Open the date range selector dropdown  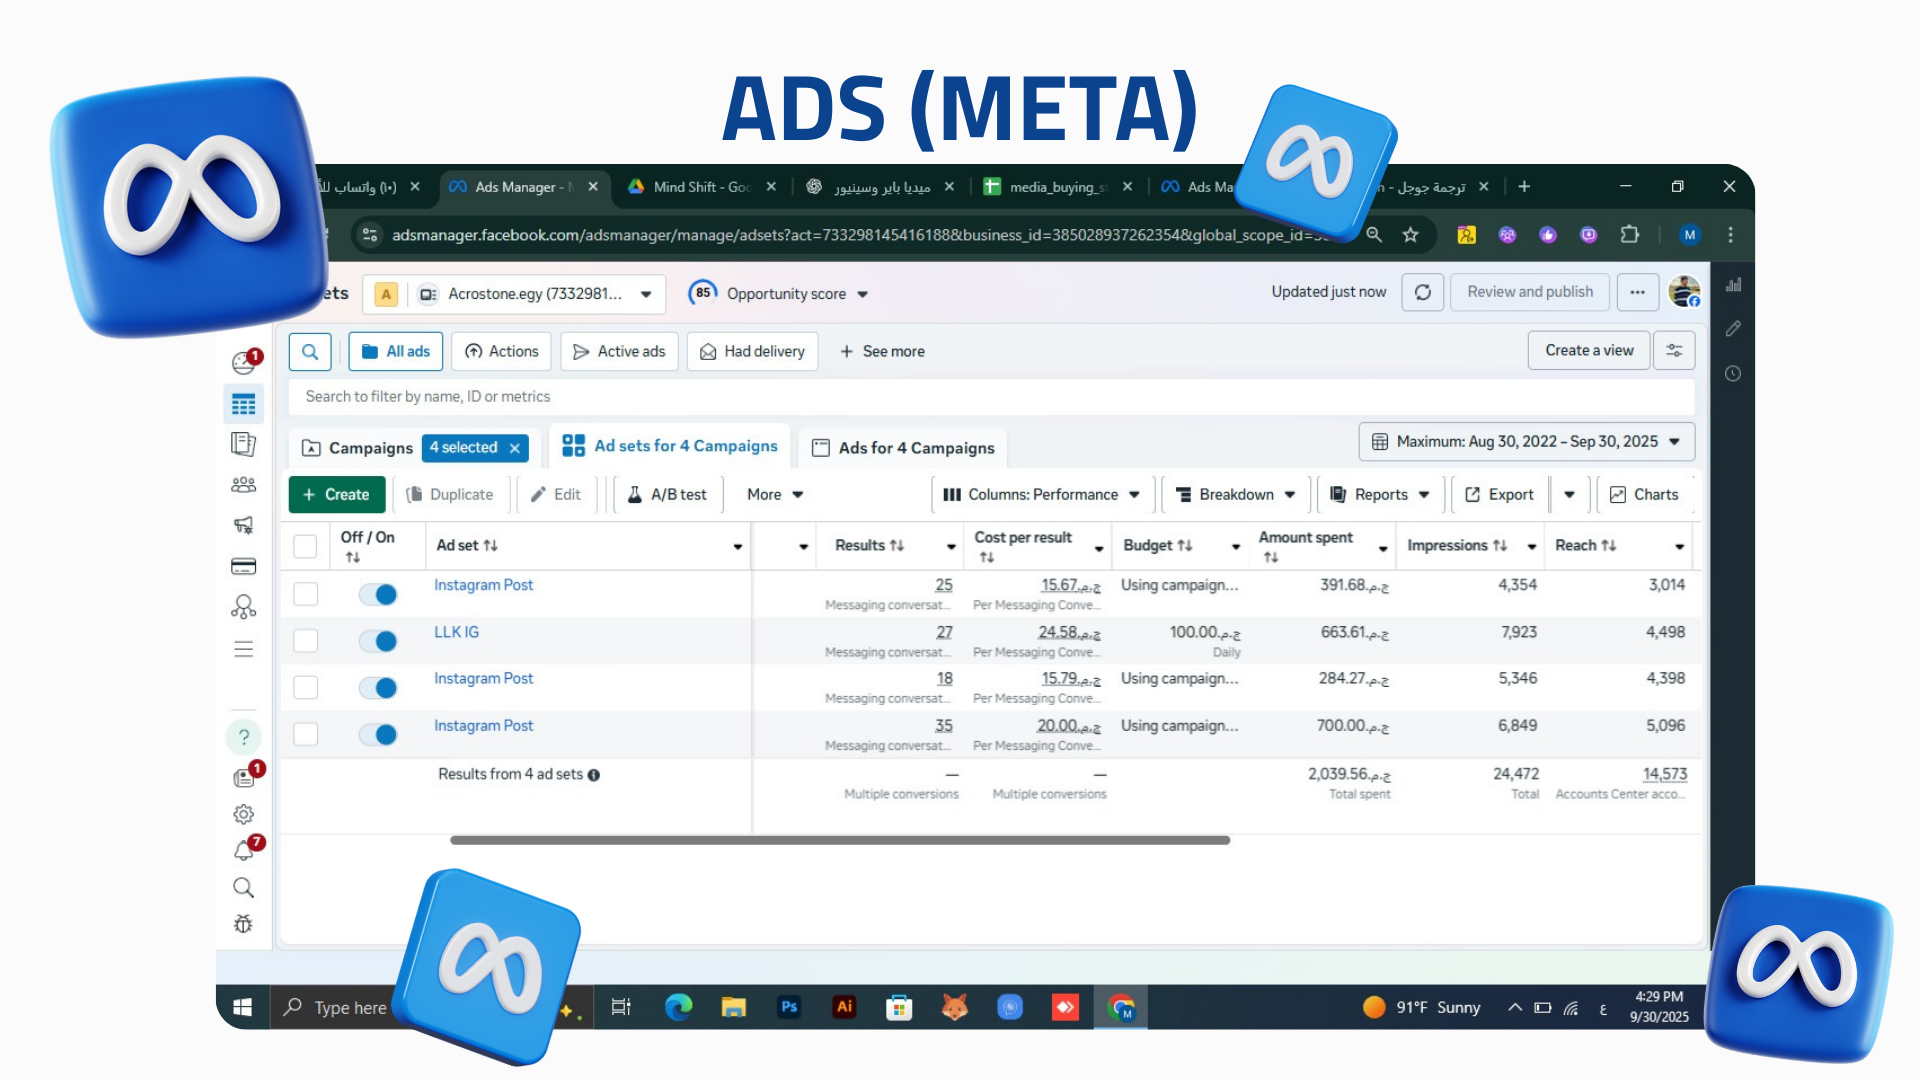[1526, 441]
